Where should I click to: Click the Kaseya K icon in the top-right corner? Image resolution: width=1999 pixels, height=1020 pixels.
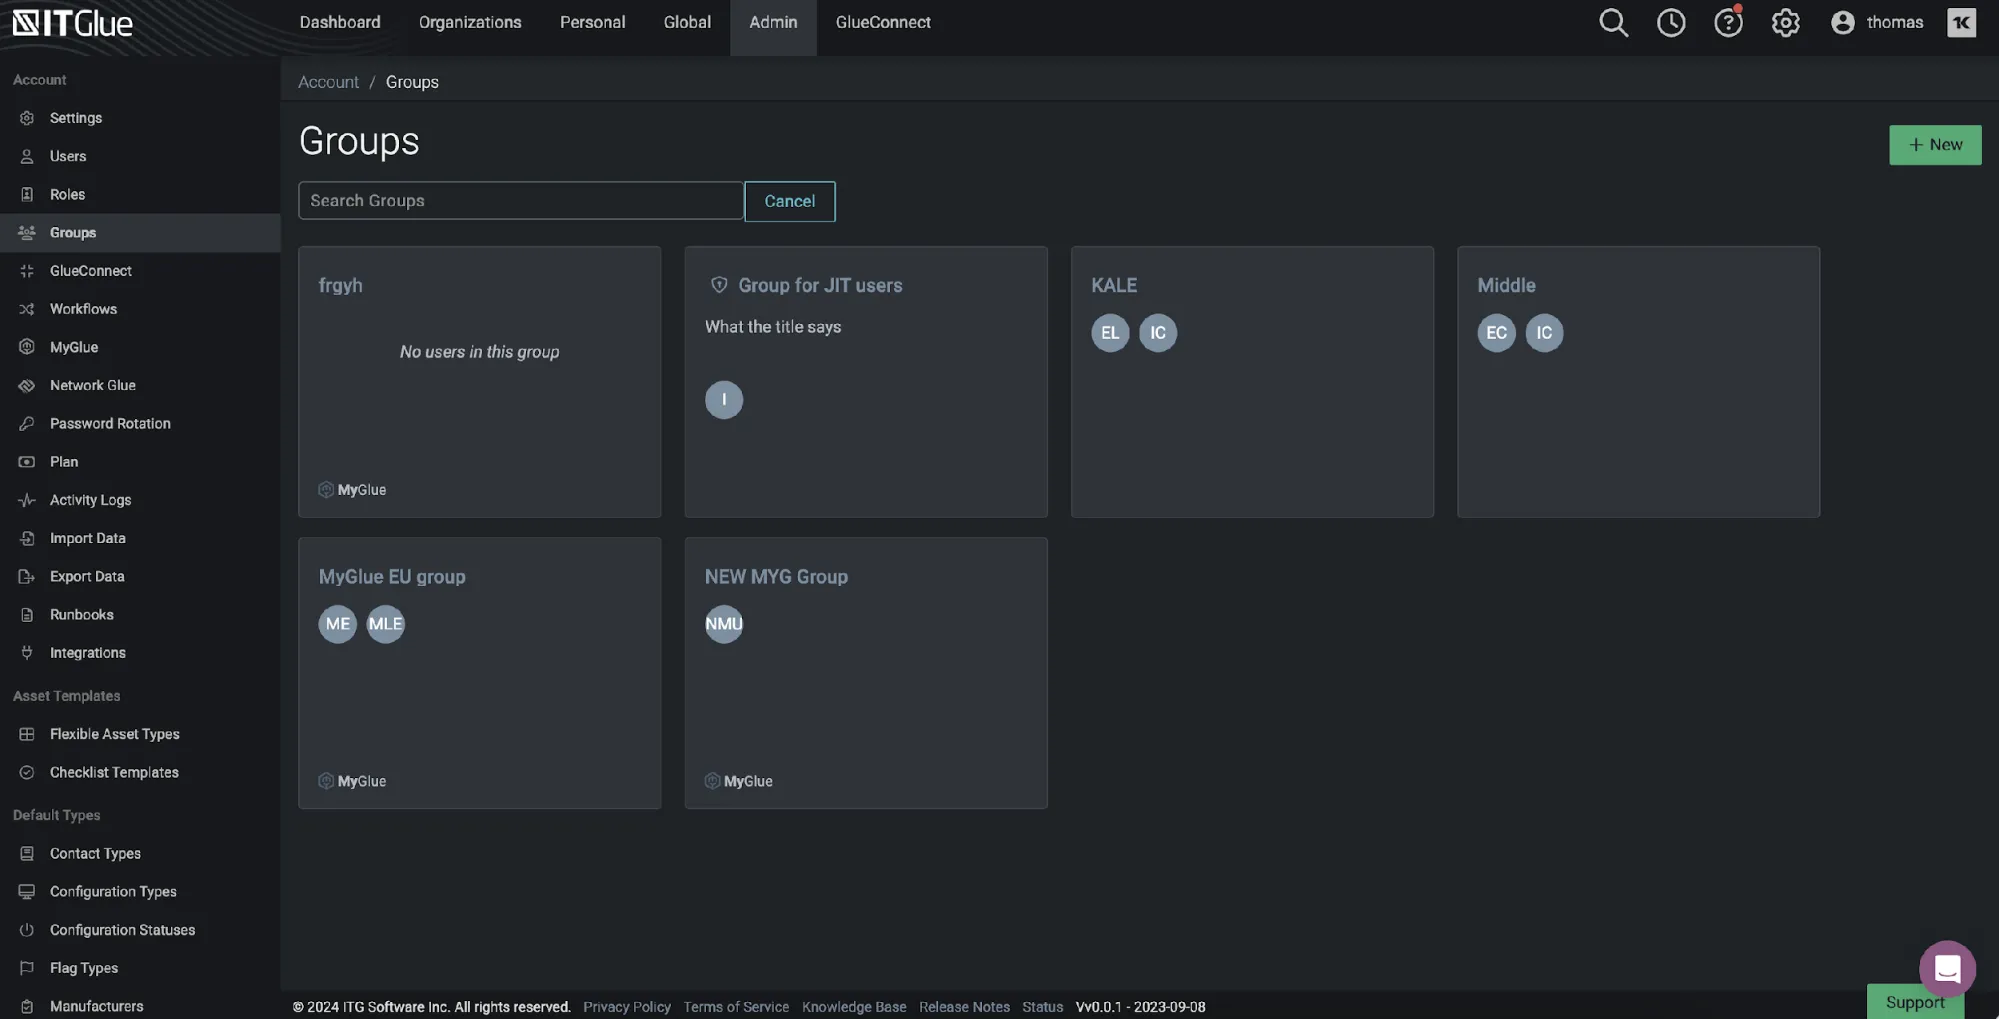[x=1961, y=23]
